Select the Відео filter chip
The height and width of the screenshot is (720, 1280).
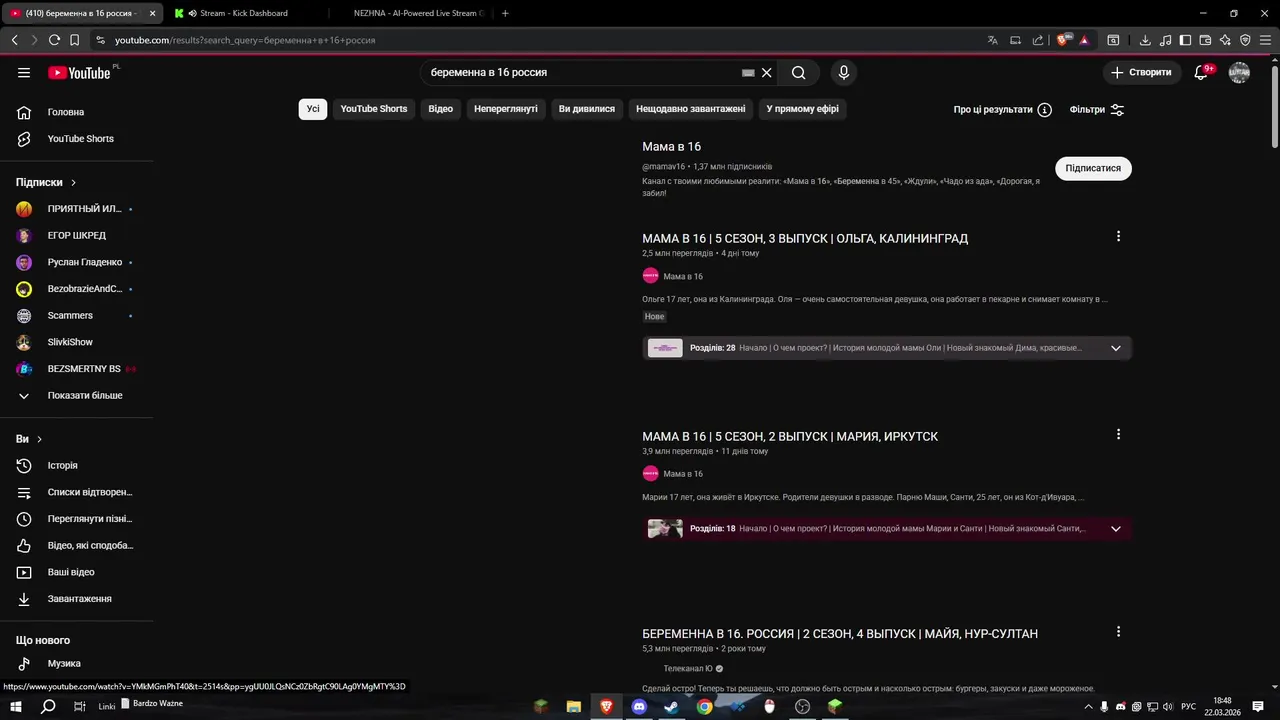[441, 109]
